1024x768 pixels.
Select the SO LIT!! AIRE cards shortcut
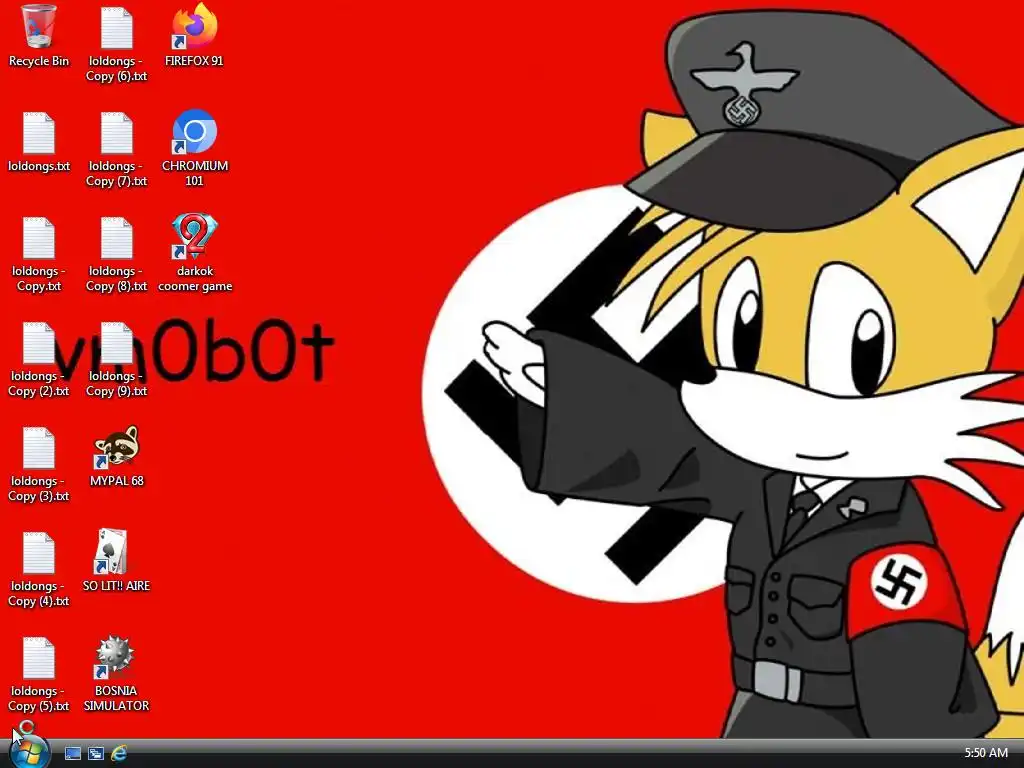116,561
